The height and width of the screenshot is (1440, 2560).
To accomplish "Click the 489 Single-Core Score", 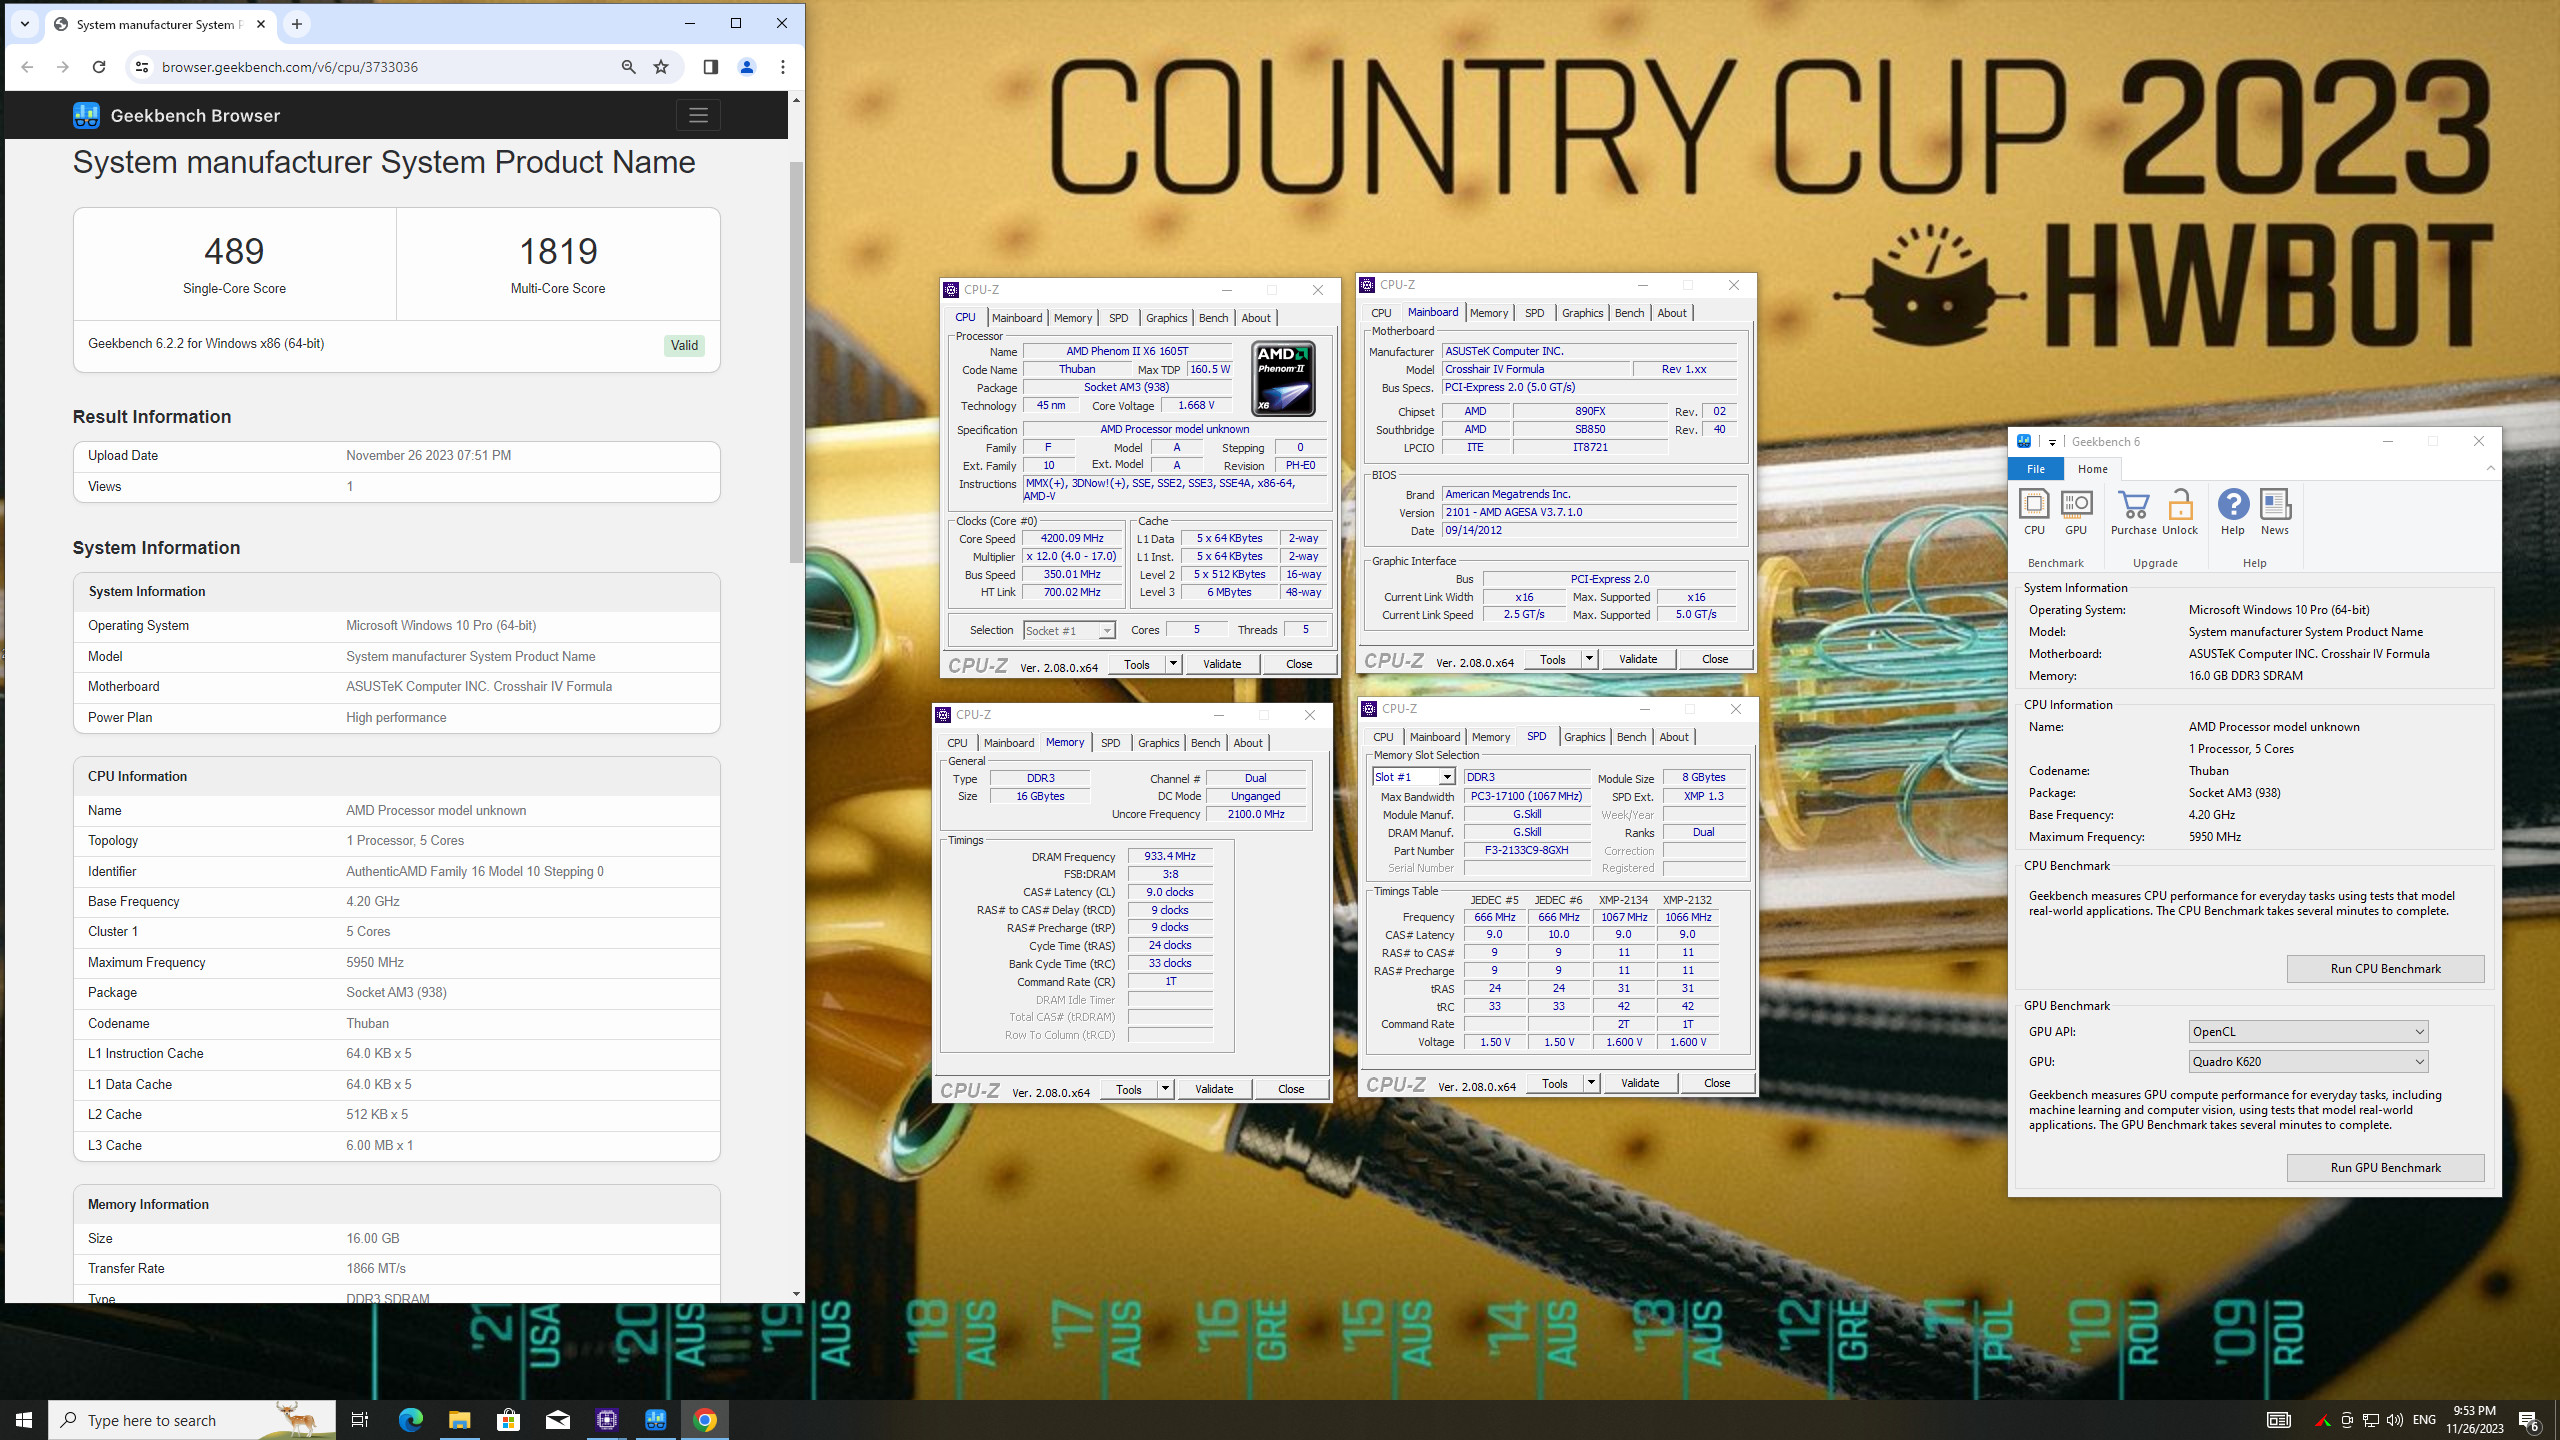I will [234, 251].
